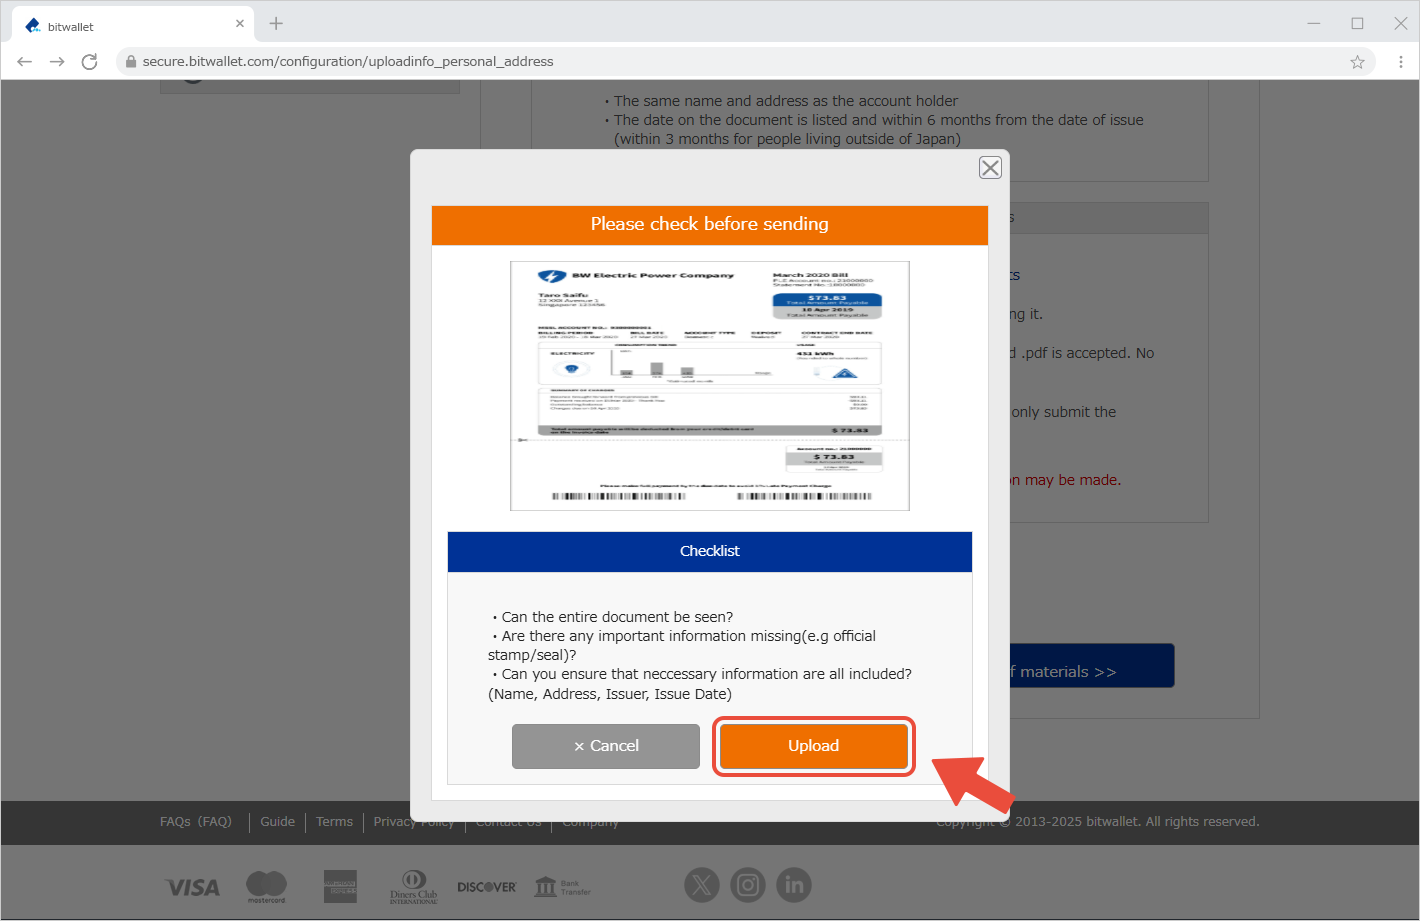Go forward to the next page
1420x921 pixels.
[57, 62]
